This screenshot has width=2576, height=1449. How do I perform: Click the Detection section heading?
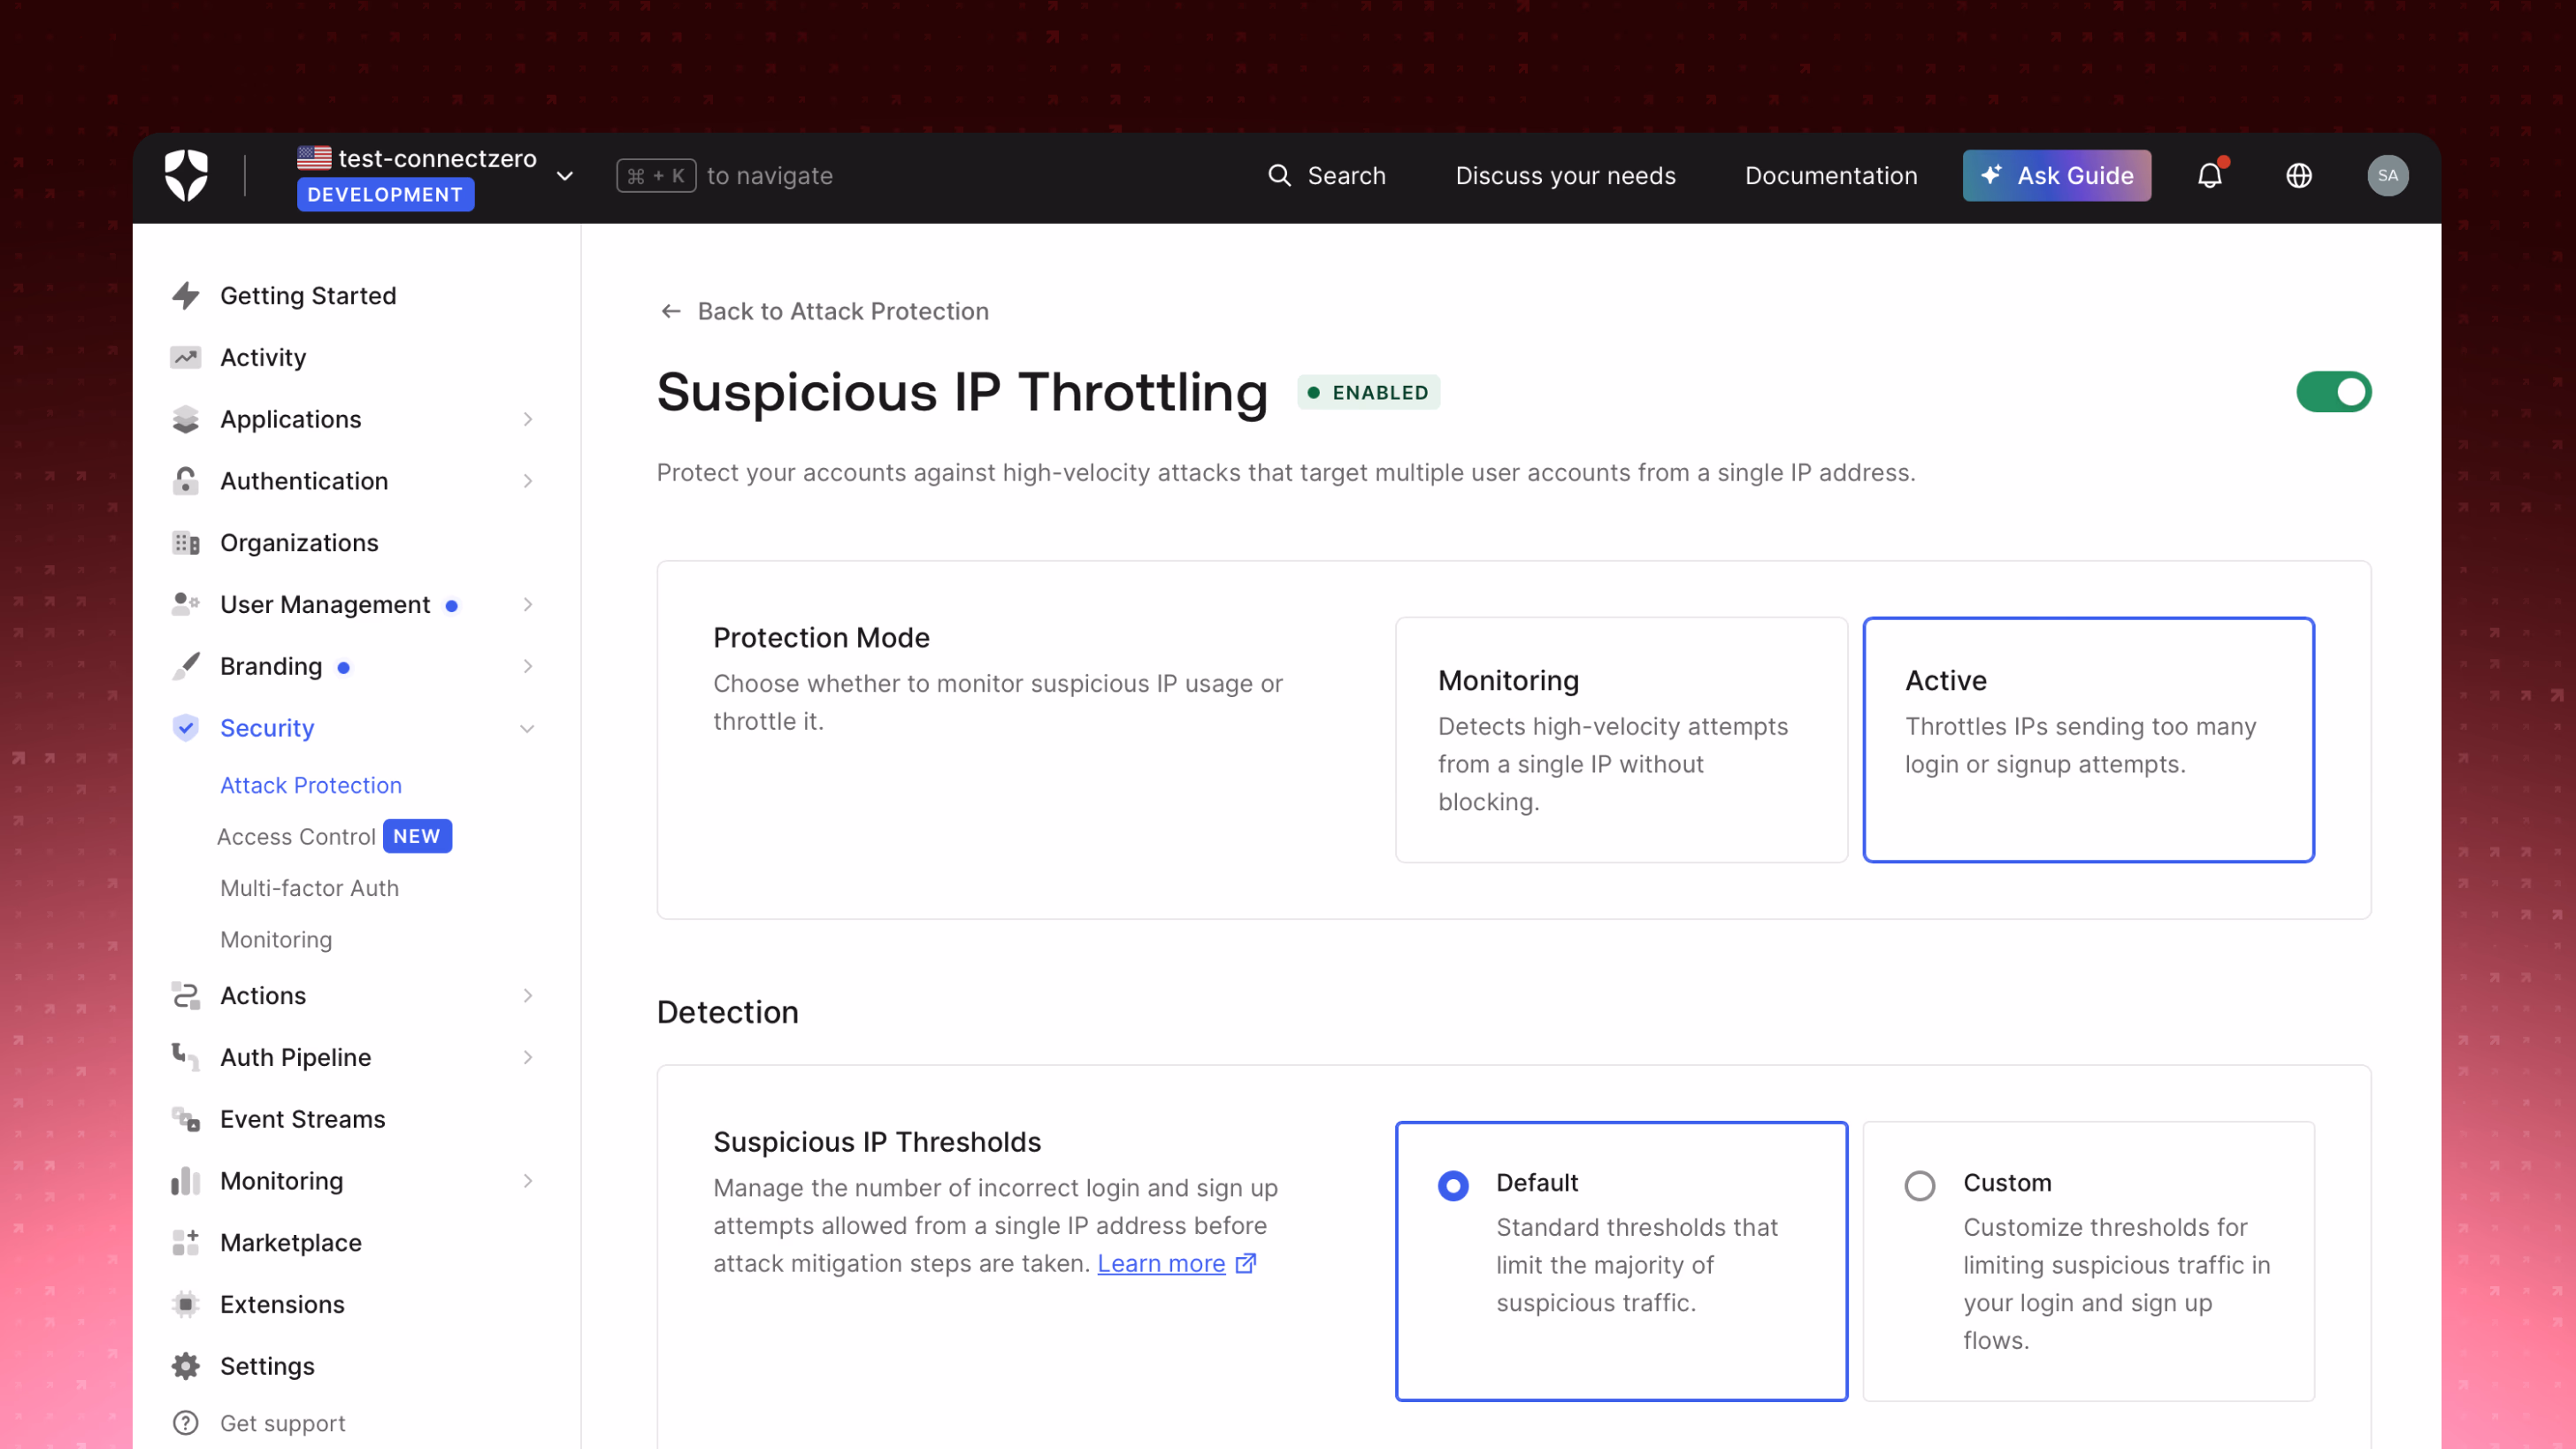click(x=727, y=1013)
